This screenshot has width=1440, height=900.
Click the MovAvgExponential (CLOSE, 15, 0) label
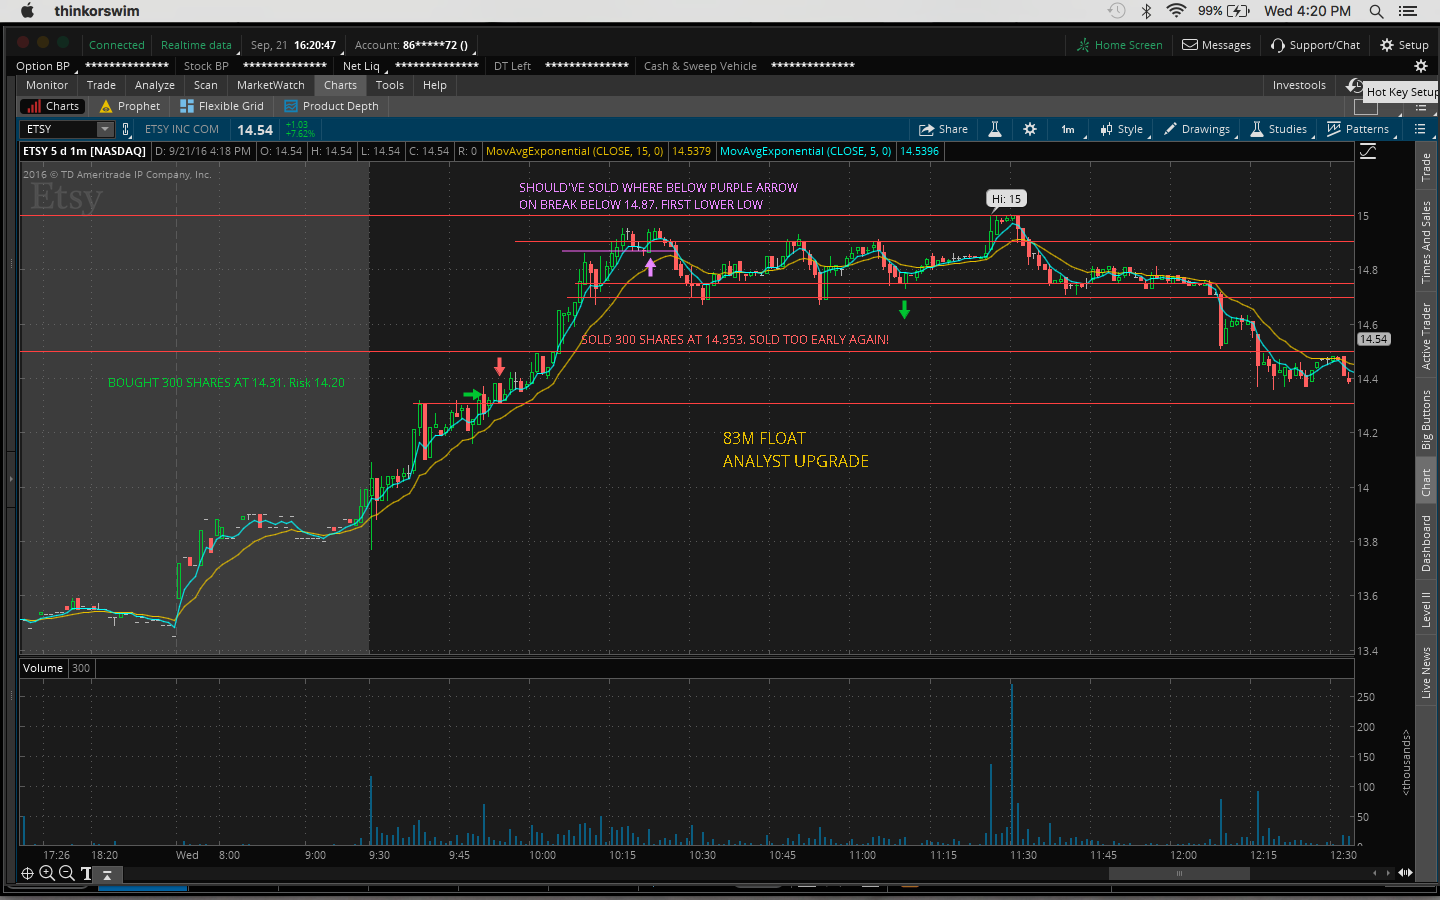(x=574, y=151)
